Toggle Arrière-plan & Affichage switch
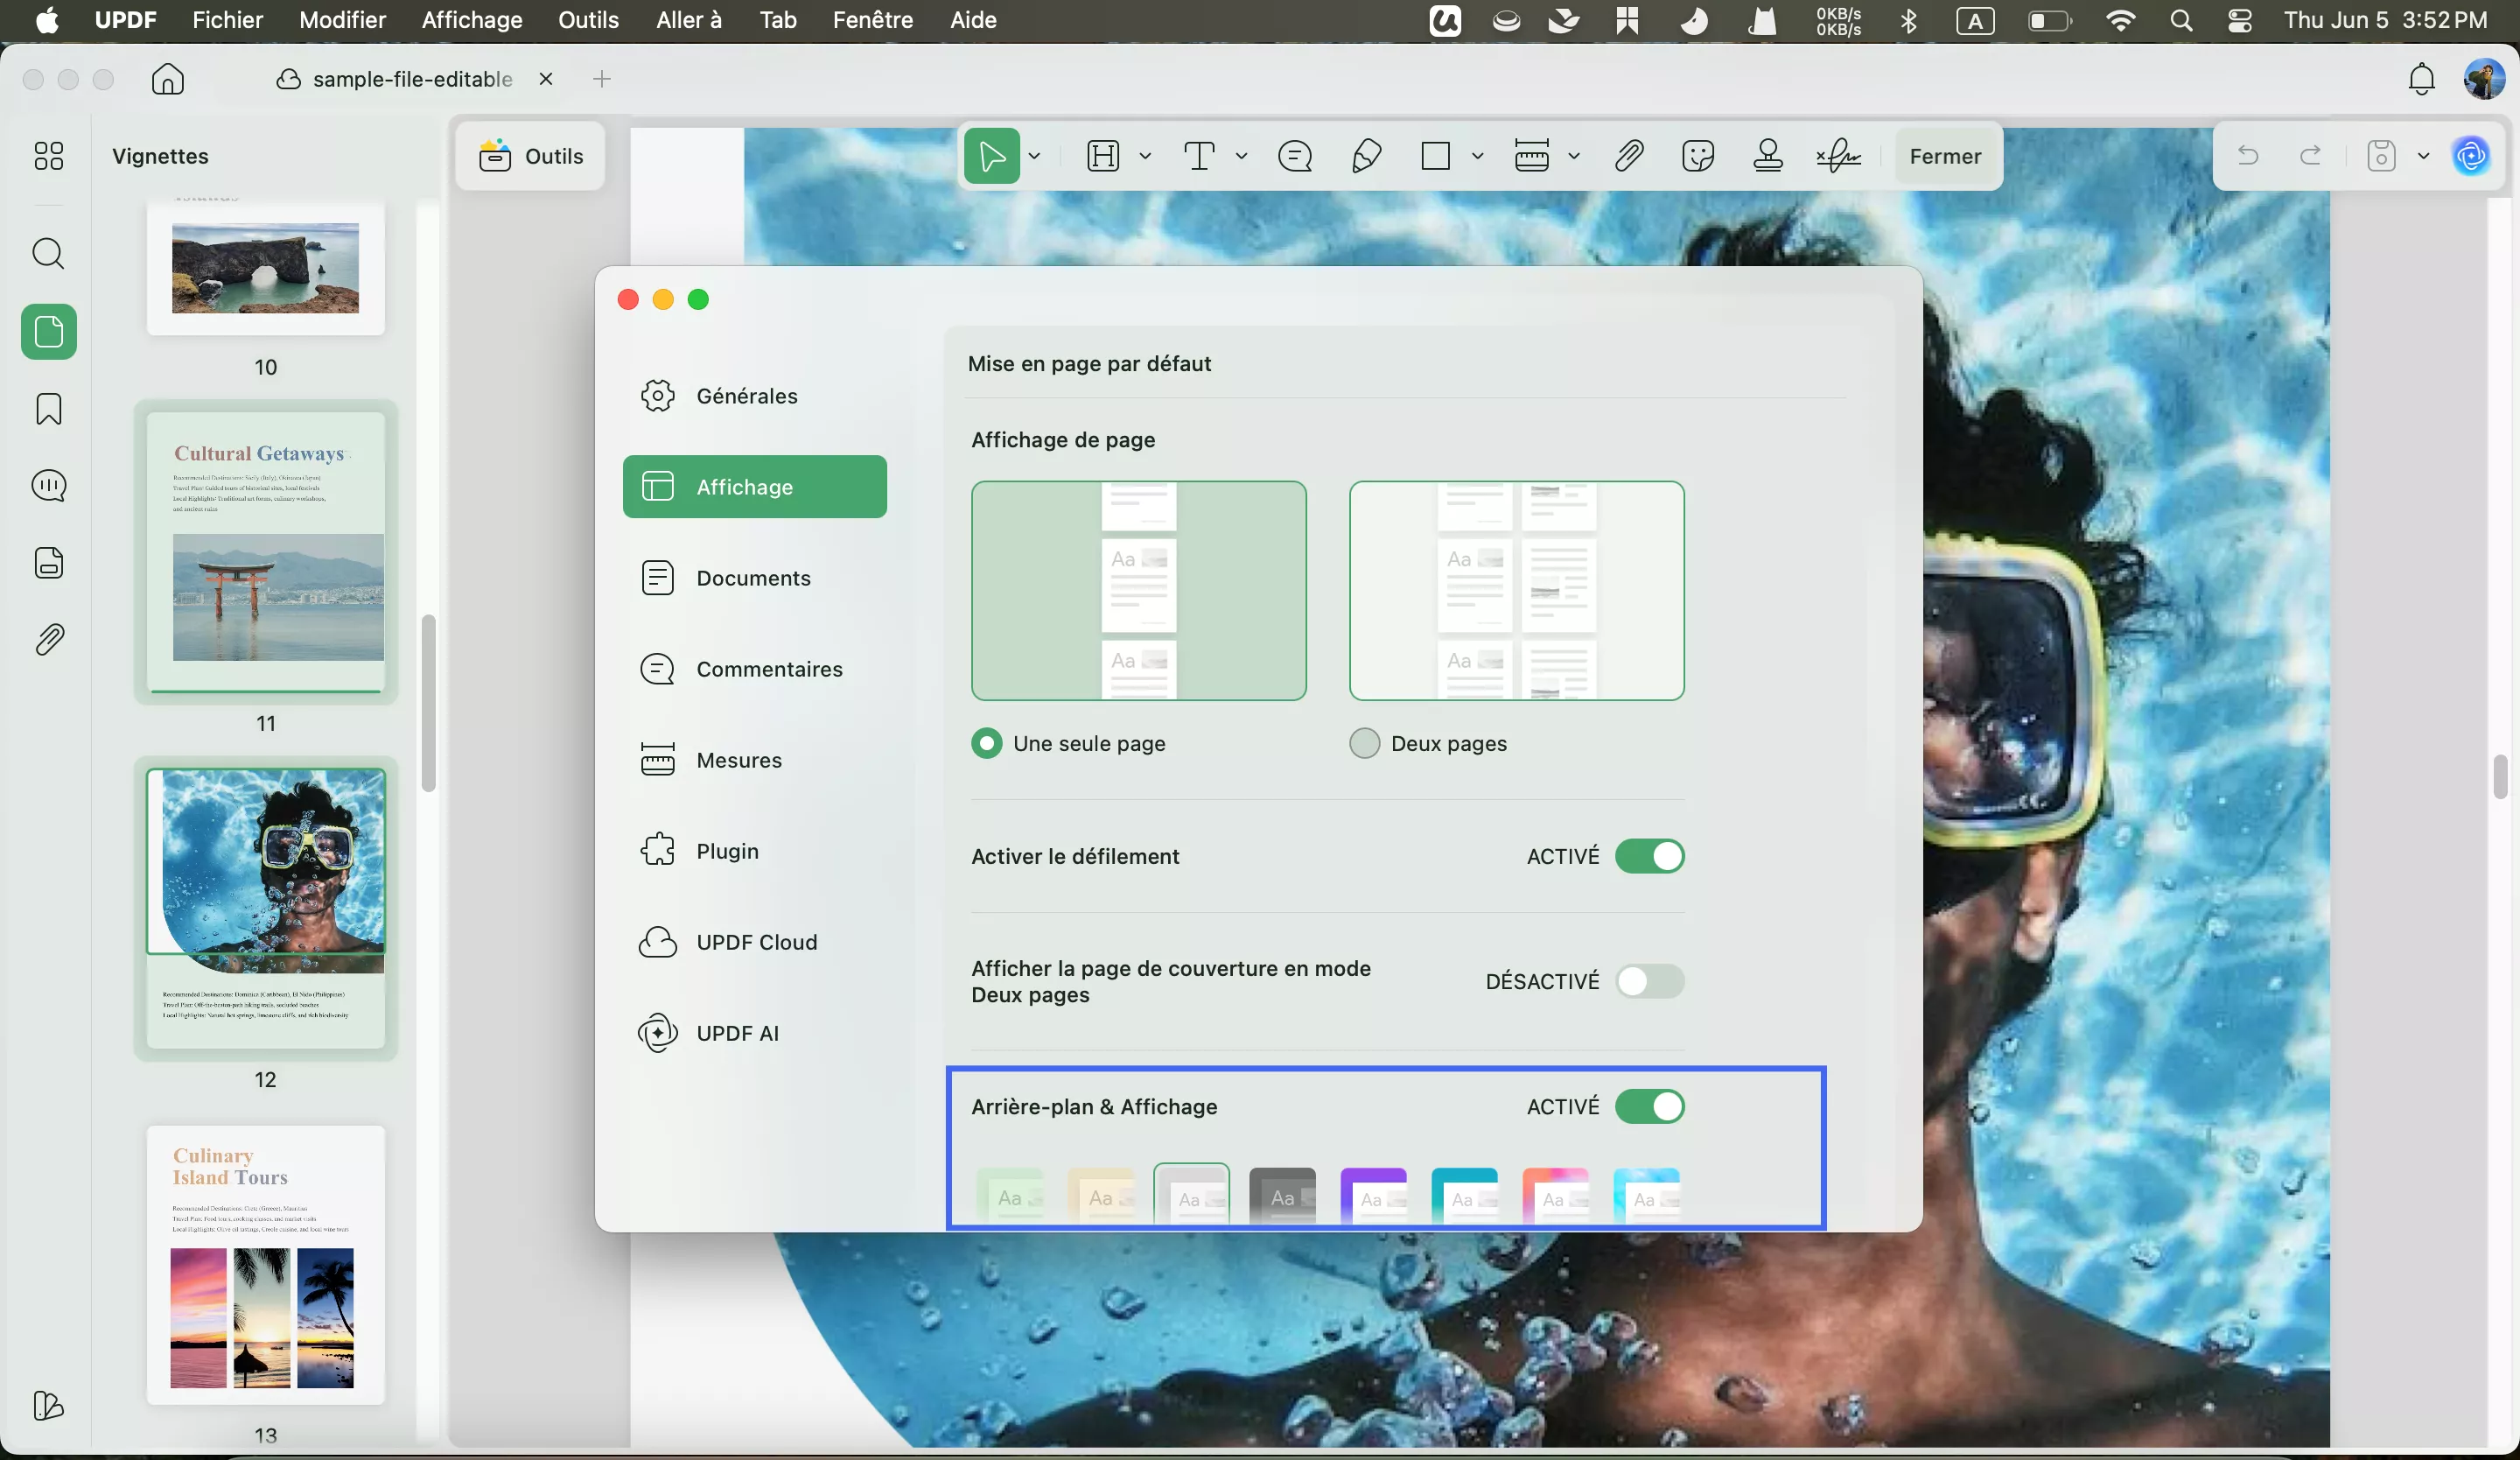This screenshot has width=2520, height=1460. 1649,1106
